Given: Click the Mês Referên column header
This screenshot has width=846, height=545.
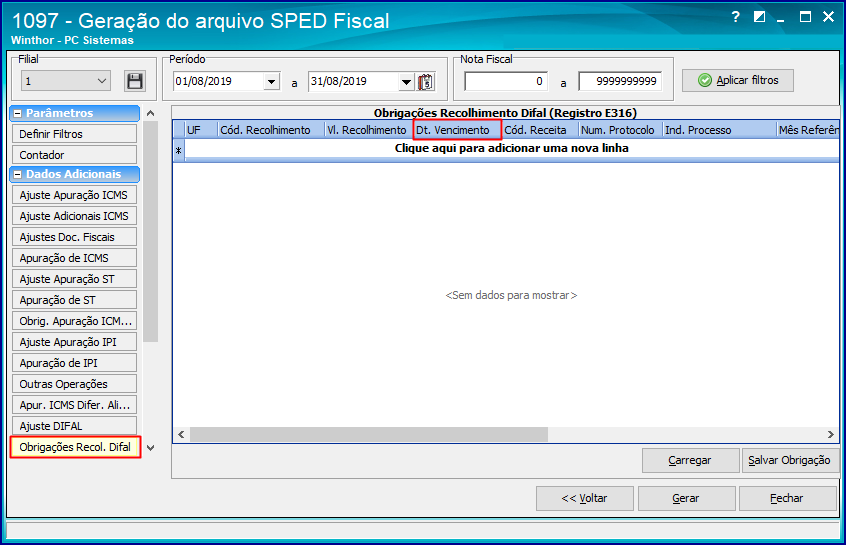Looking at the screenshot, I should coord(808,130).
